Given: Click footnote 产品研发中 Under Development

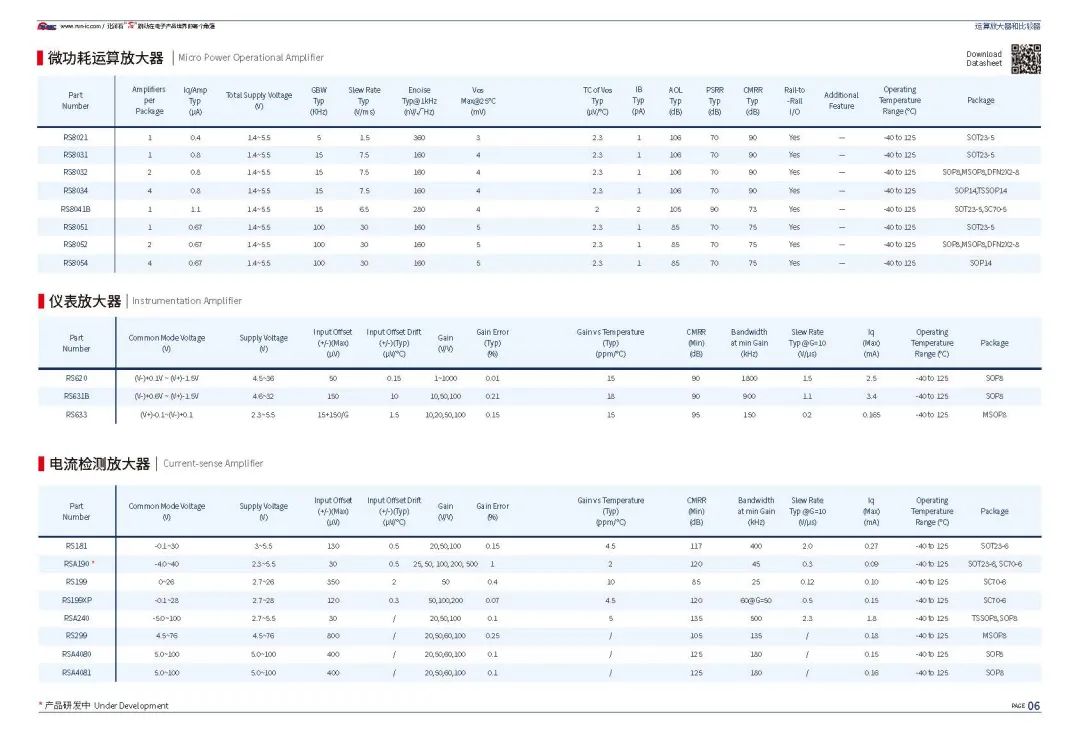Looking at the screenshot, I should tap(106, 705).
